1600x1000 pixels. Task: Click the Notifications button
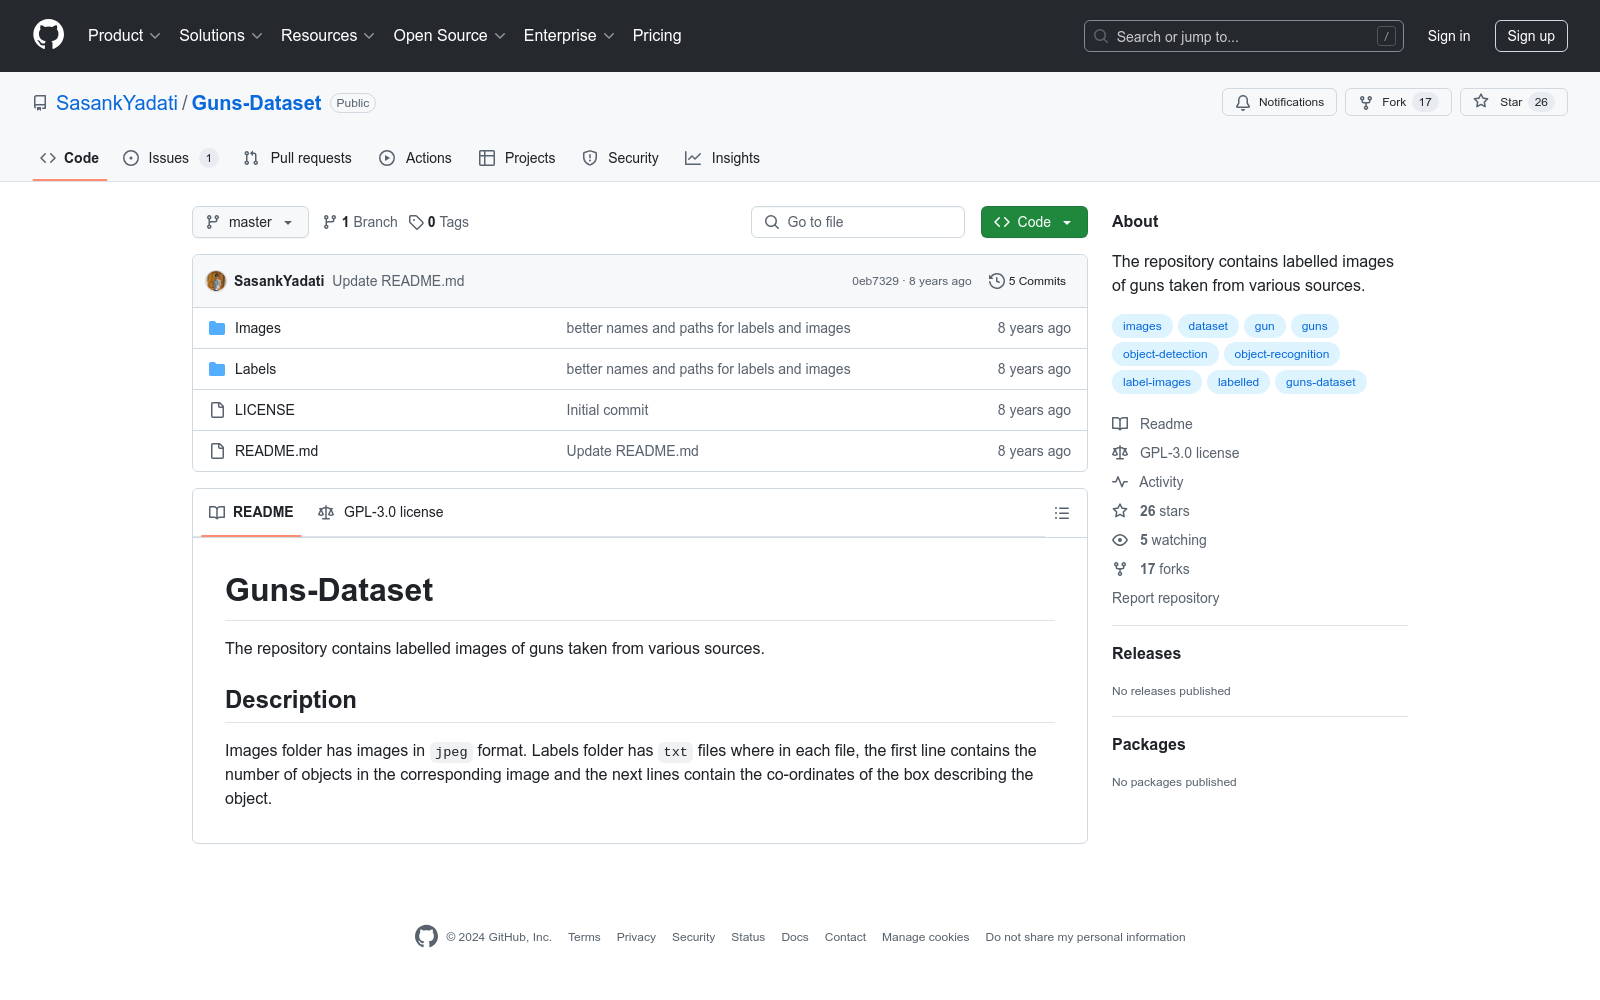point(1279,102)
